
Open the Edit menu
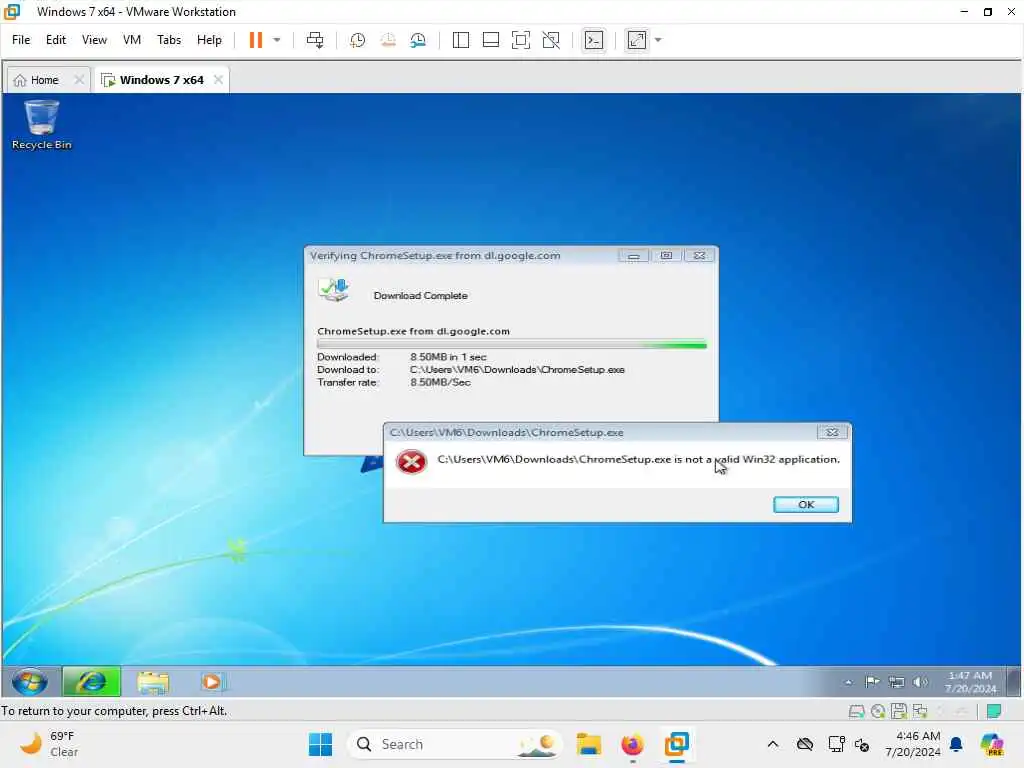point(56,40)
